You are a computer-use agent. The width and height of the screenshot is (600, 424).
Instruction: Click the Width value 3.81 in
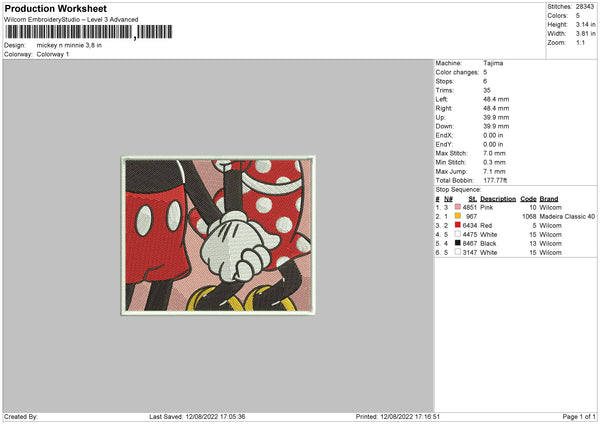pyautogui.click(x=585, y=34)
